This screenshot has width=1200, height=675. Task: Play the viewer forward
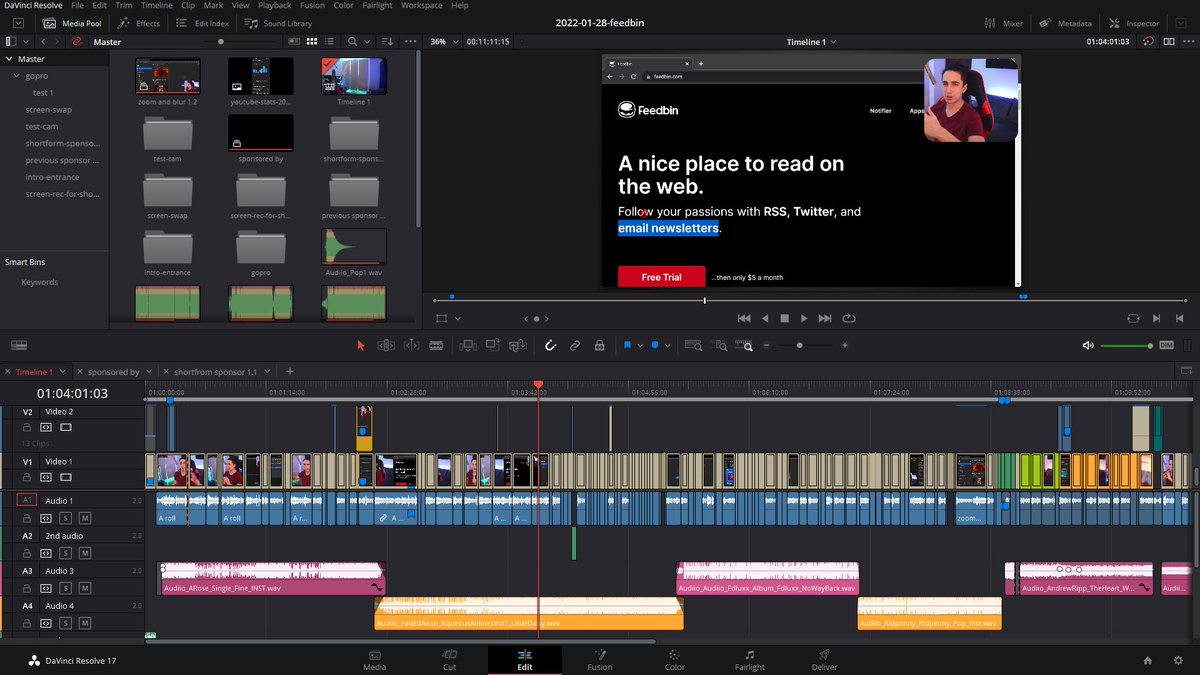[x=804, y=318]
